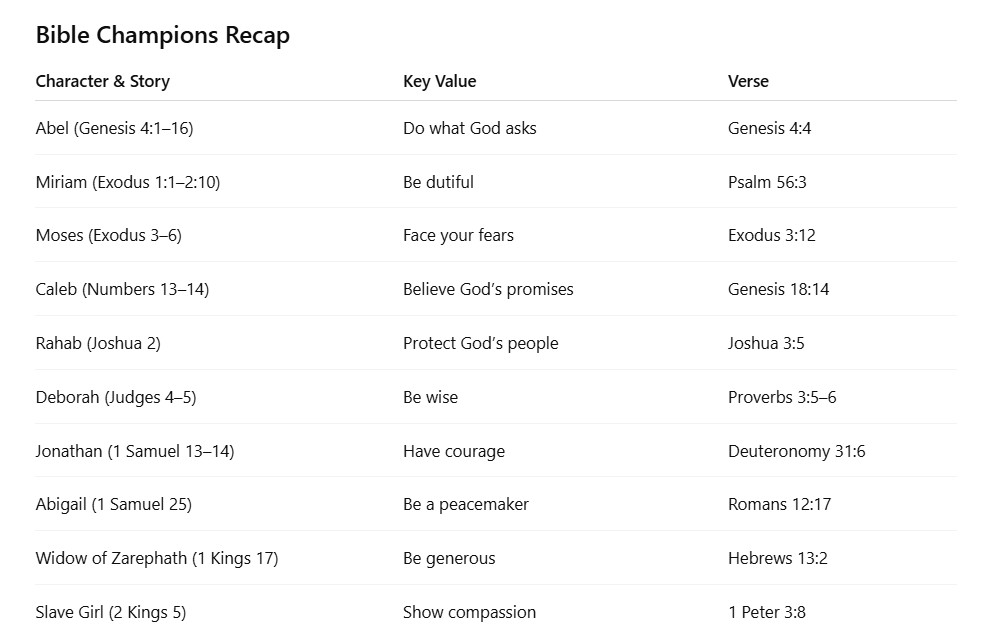Click the Caleb (Numbers 13–14) entry

(122, 289)
